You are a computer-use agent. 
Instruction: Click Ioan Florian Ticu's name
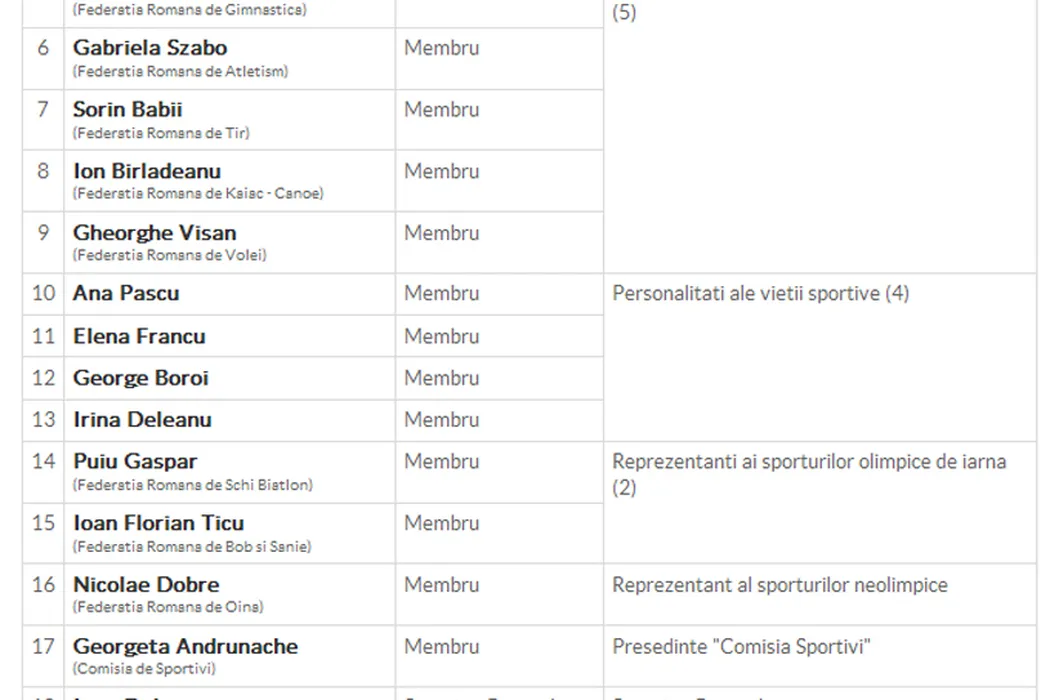(x=158, y=523)
